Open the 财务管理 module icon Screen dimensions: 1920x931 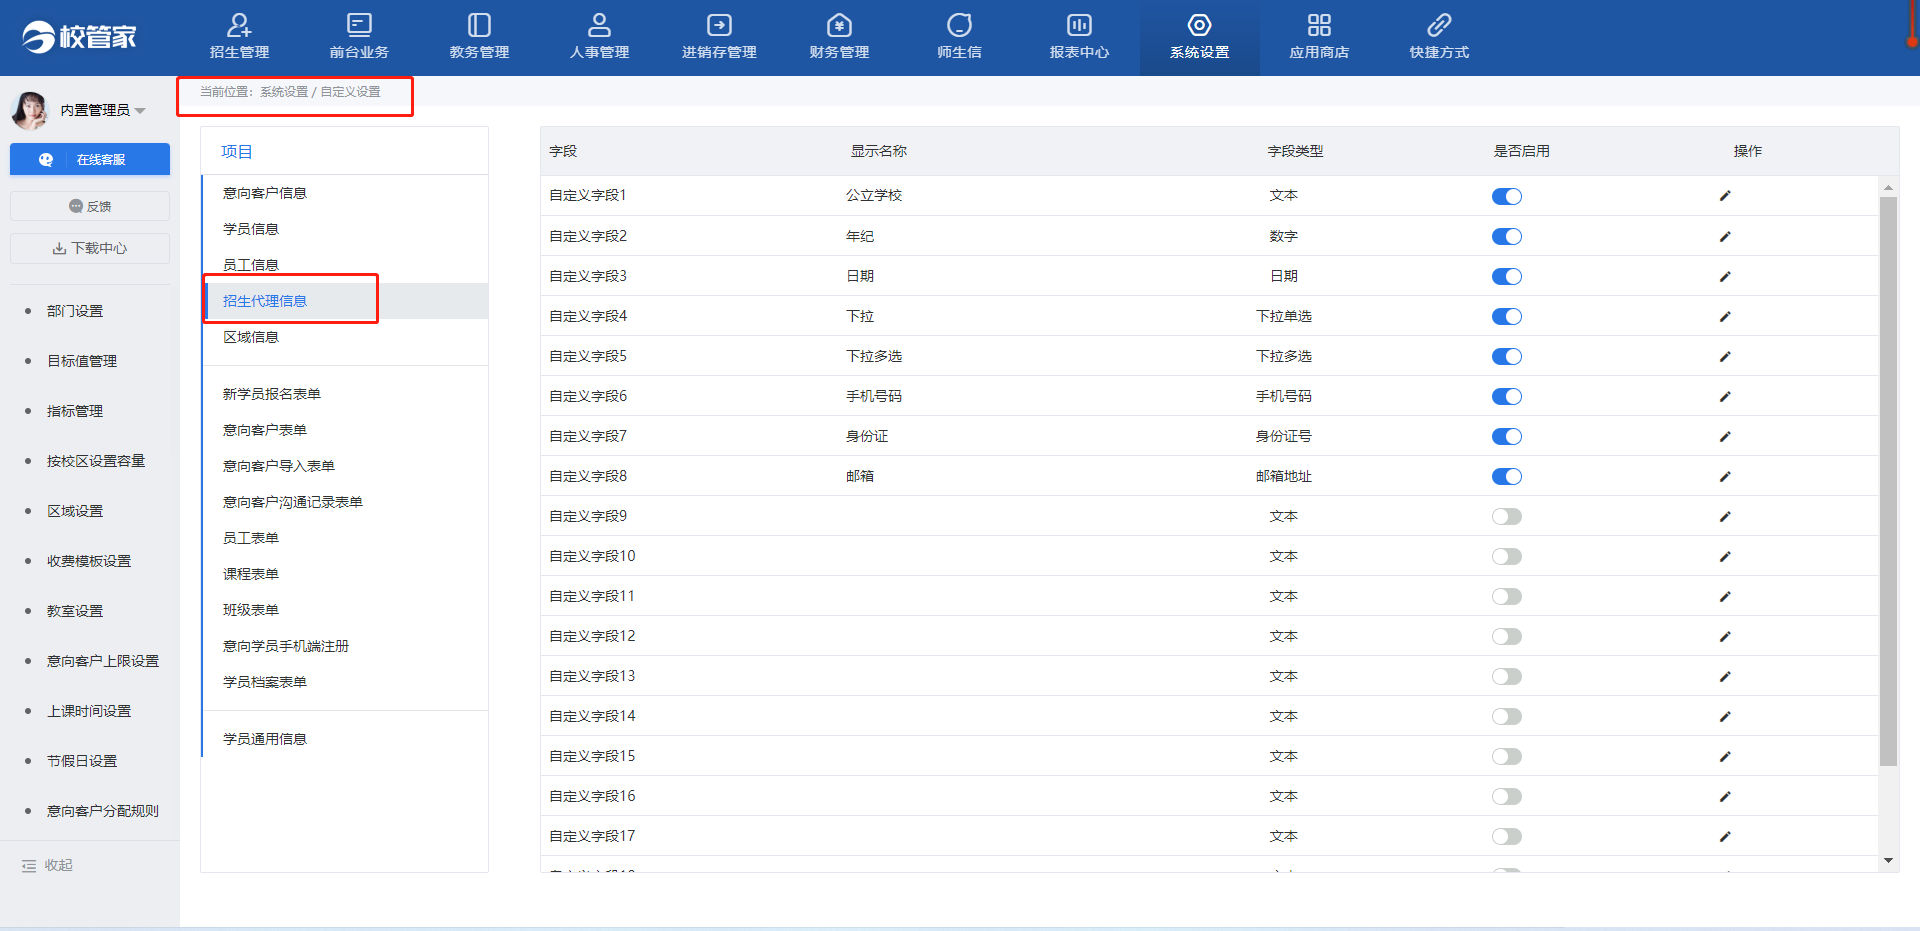click(x=839, y=26)
